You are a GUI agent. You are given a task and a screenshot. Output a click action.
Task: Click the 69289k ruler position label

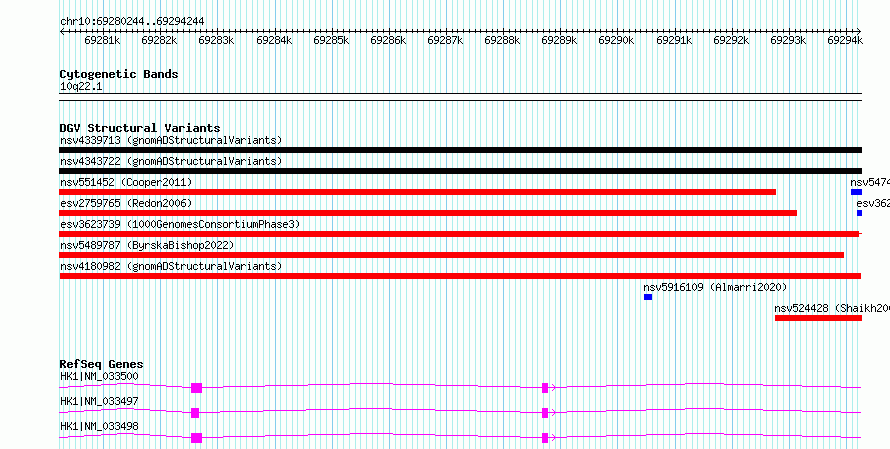coord(559,40)
